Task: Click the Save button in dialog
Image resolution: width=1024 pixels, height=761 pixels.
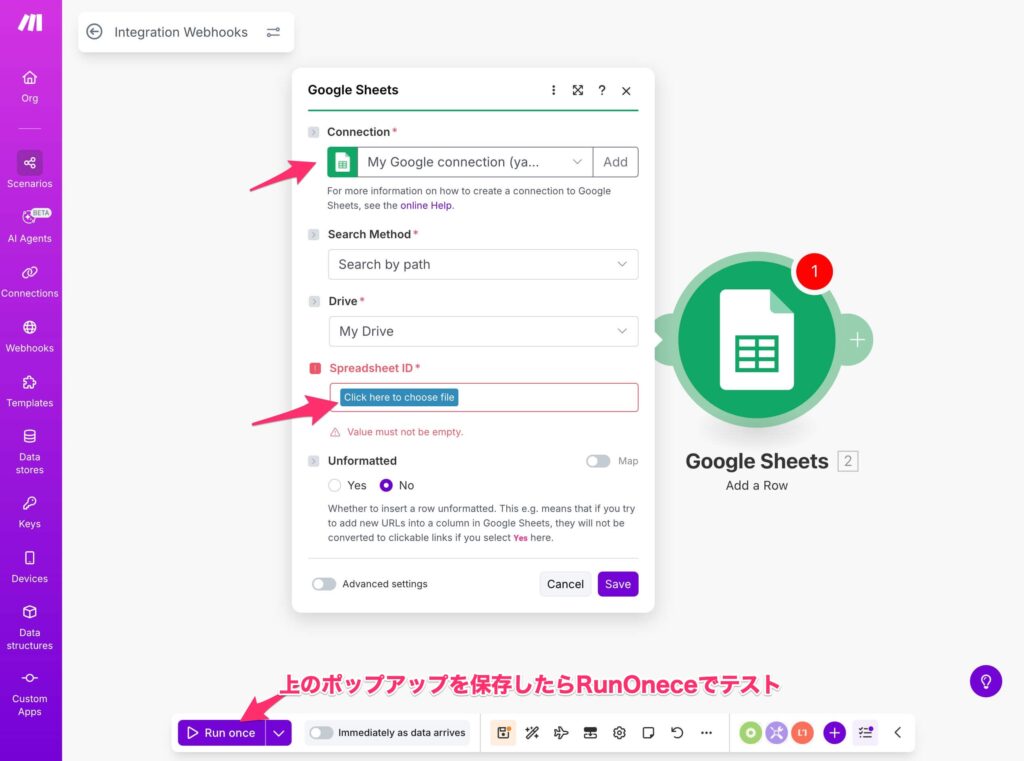Action: coord(618,584)
